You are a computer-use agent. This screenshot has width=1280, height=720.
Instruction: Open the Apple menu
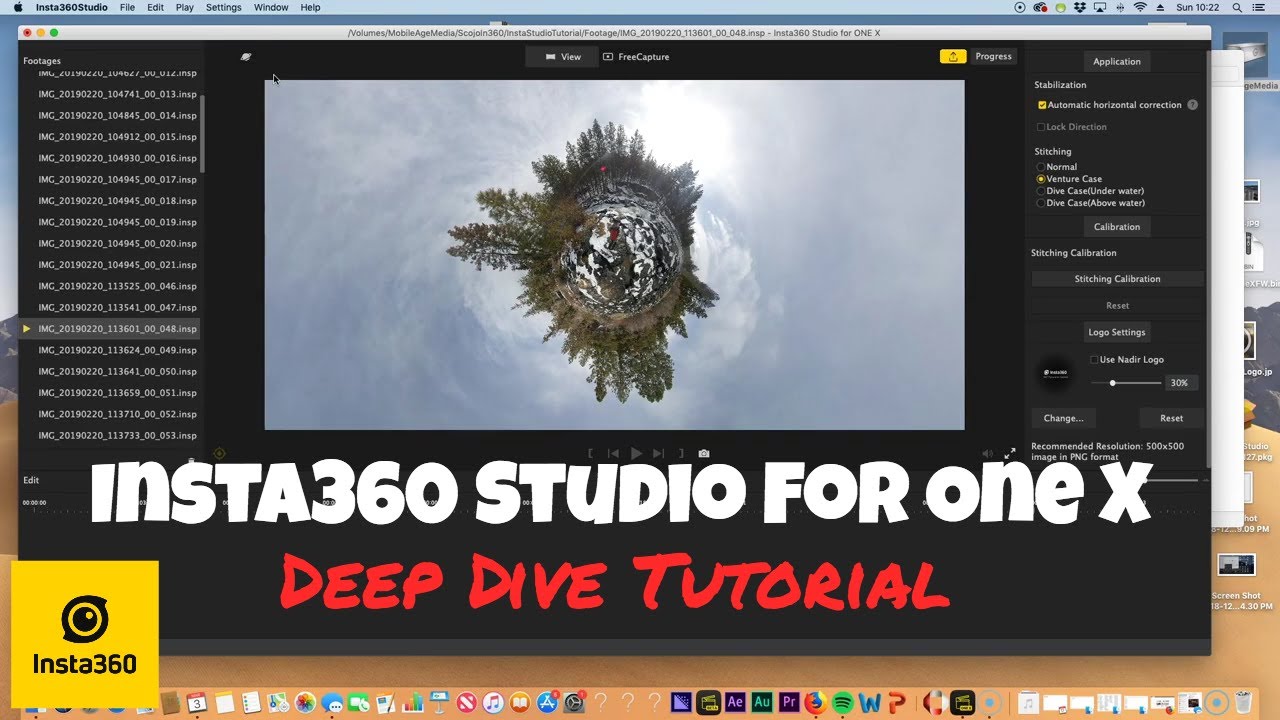18,7
